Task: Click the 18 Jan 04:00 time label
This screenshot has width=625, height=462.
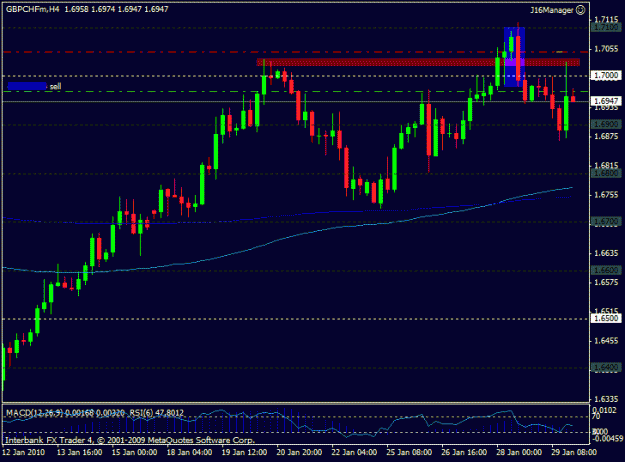Action: [x=189, y=452]
